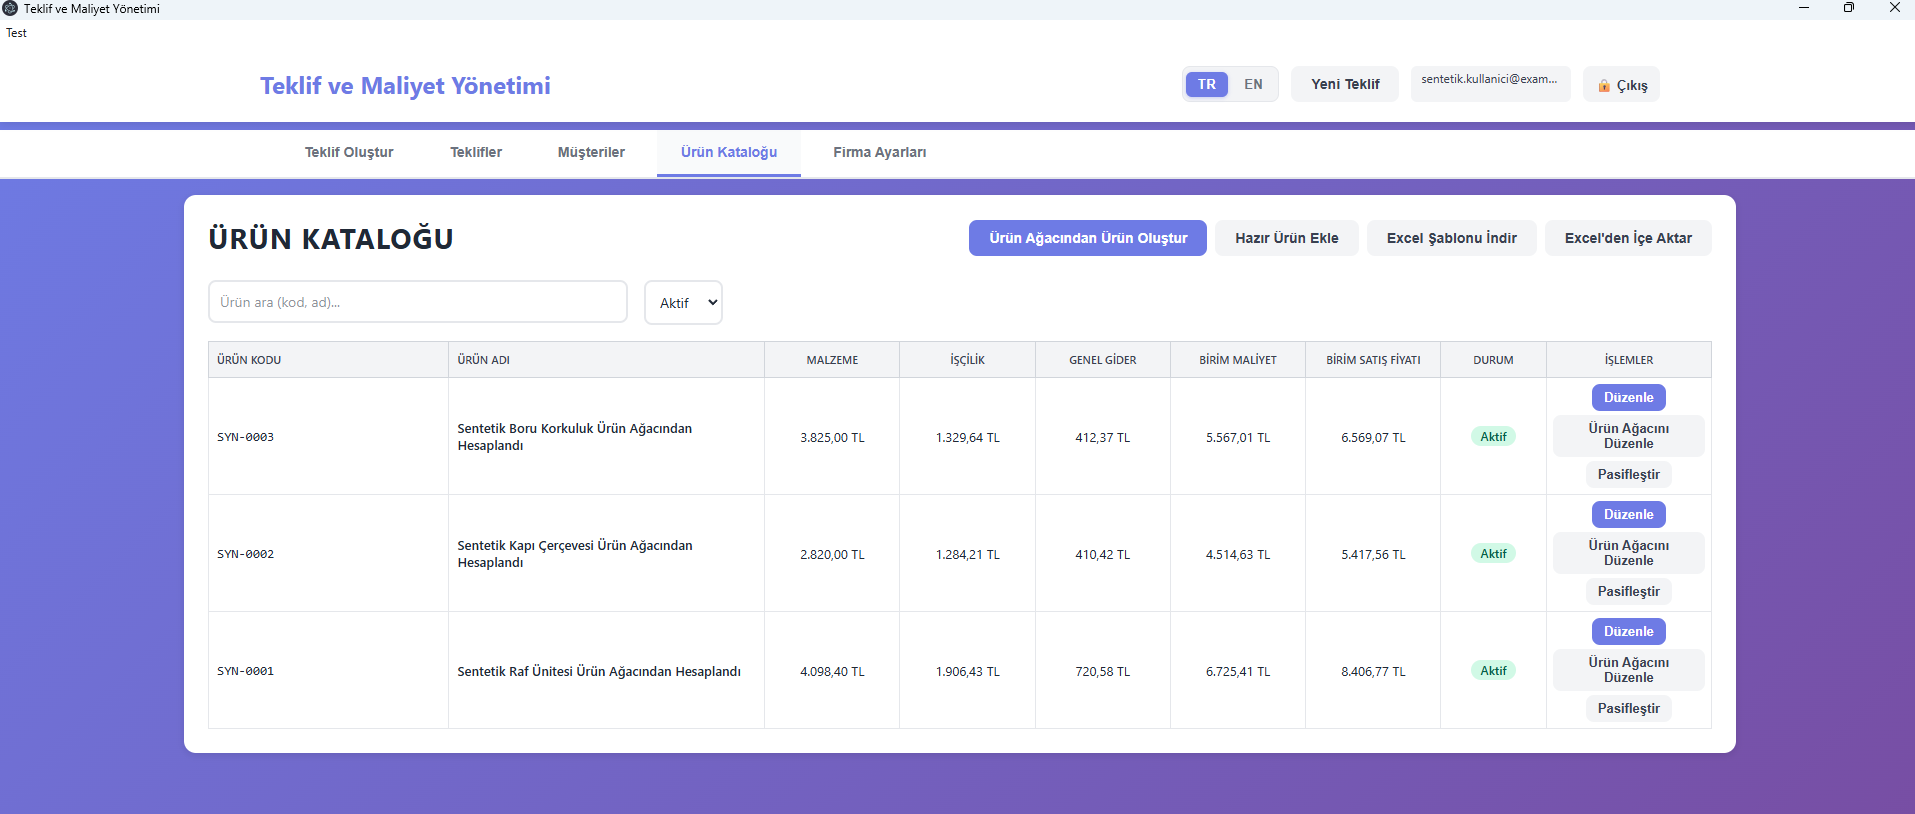Click Ürün Ağacını Düzenle for SYN-0001
Viewport: 1915px width, 814px height.
pyautogui.click(x=1629, y=670)
